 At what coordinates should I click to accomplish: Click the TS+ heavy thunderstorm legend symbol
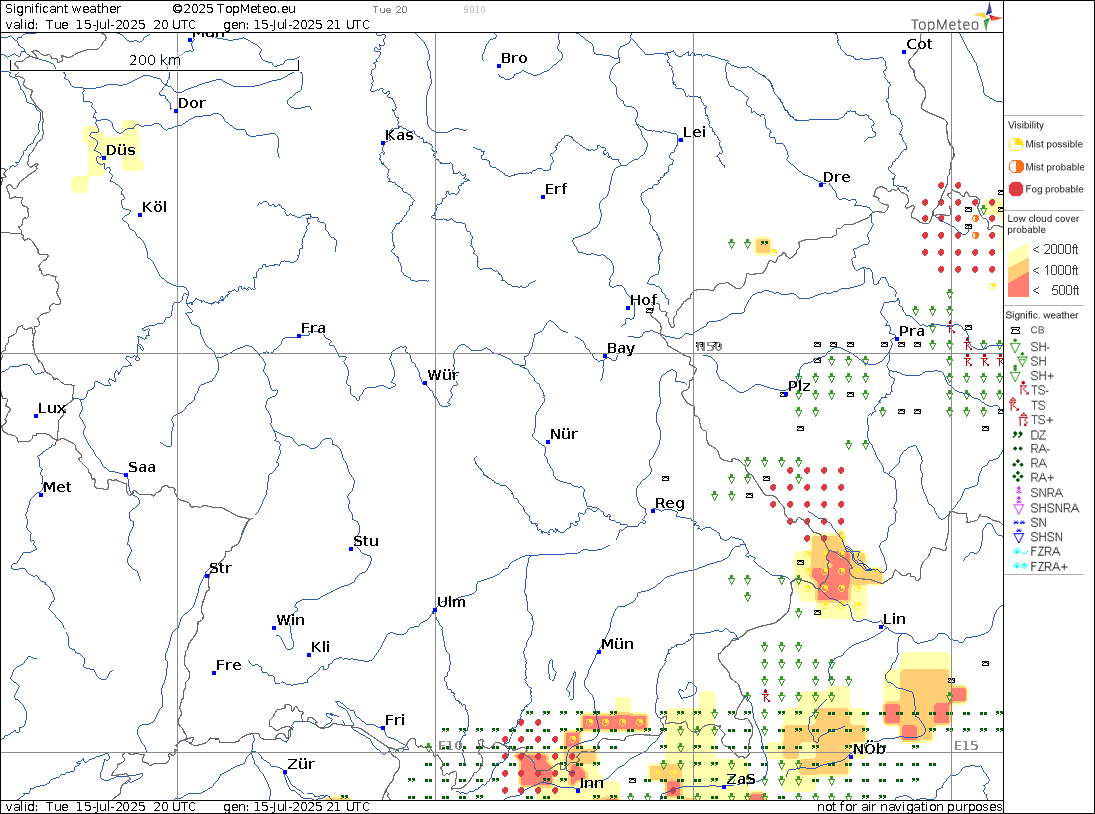[1024, 419]
